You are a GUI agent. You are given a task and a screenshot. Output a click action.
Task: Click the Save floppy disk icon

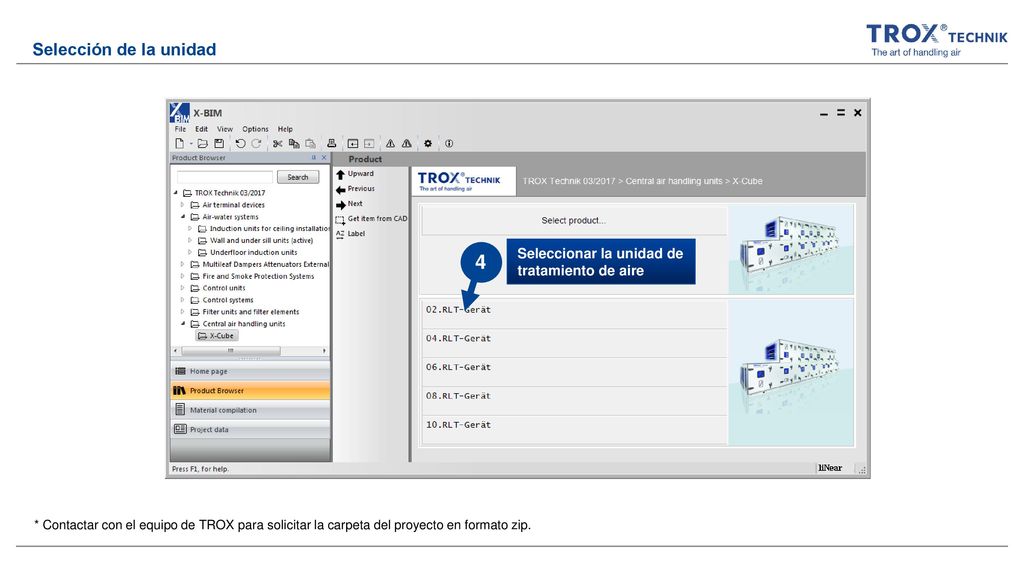click(219, 144)
